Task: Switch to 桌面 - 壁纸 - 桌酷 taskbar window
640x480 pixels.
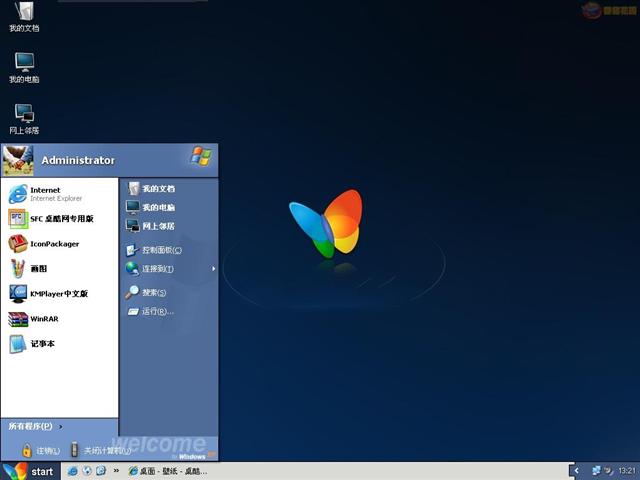Action: tap(168, 471)
